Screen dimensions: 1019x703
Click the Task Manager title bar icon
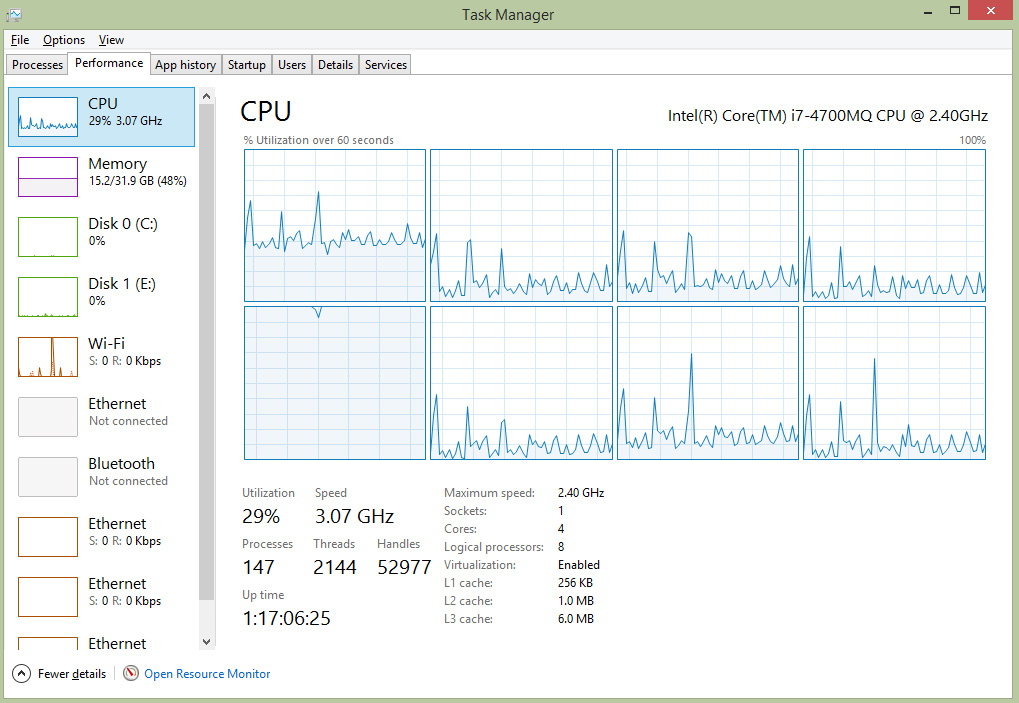tap(14, 14)
